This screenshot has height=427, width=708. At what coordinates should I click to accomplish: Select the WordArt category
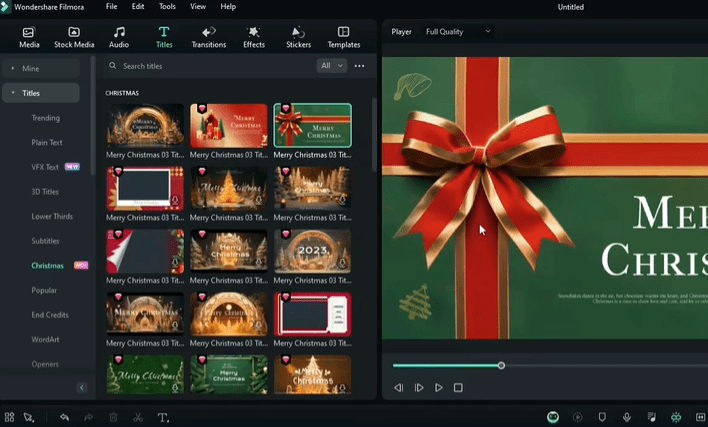(46, 339)
